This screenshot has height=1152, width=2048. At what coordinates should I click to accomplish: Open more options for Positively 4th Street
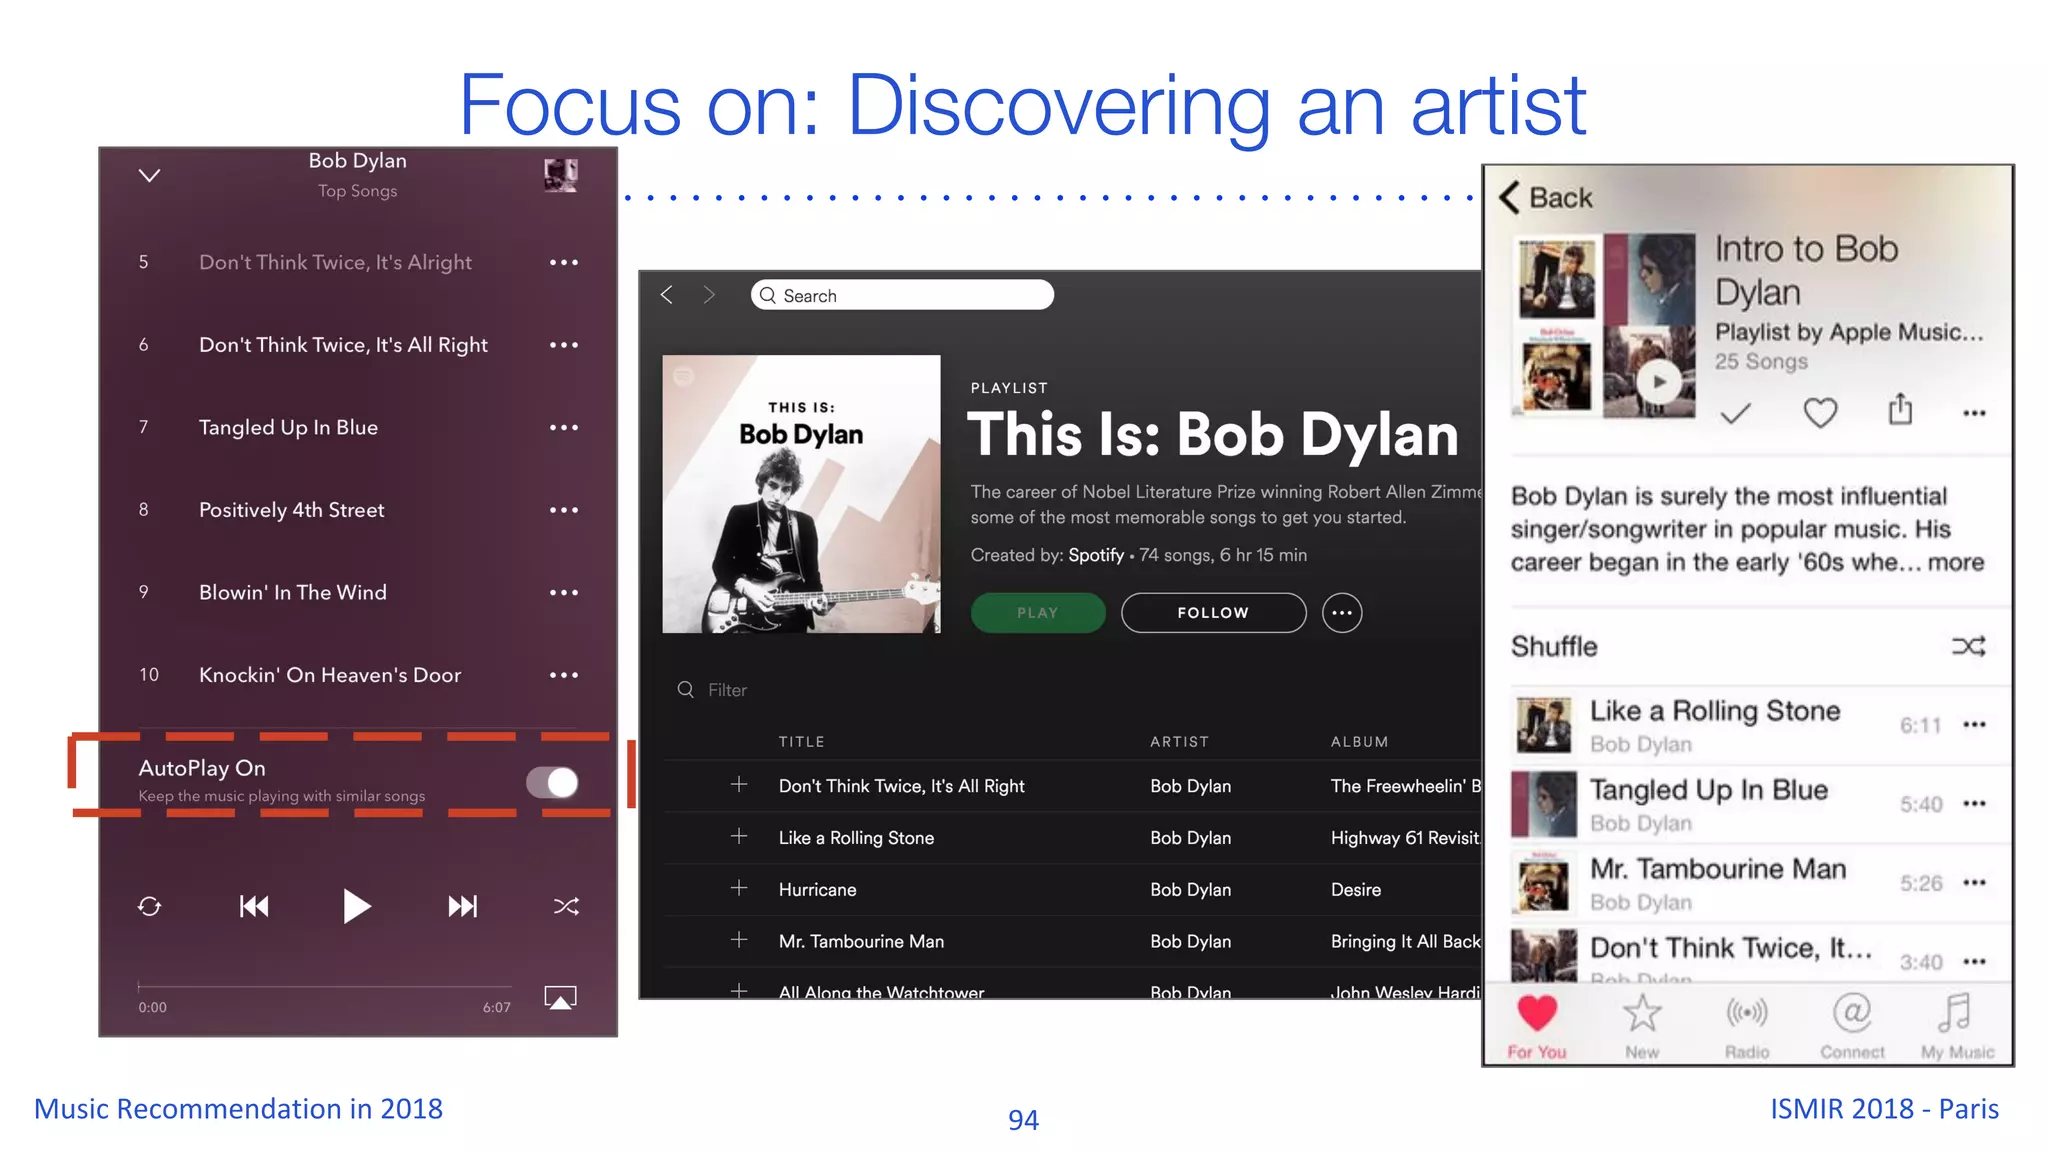564,510
